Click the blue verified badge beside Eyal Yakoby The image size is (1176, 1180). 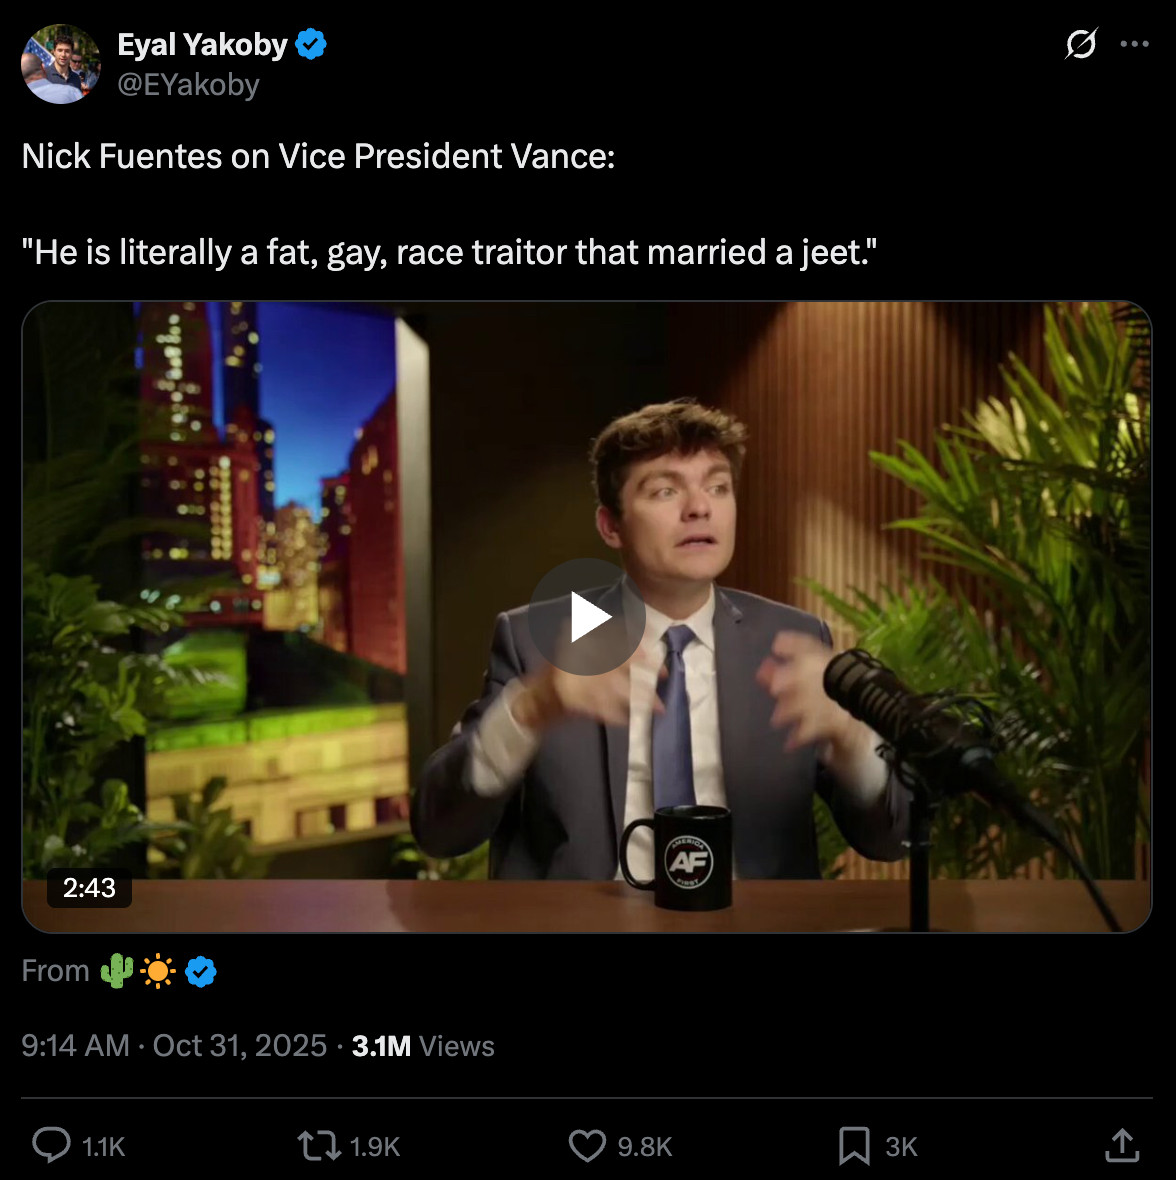[x=311, y=45]
